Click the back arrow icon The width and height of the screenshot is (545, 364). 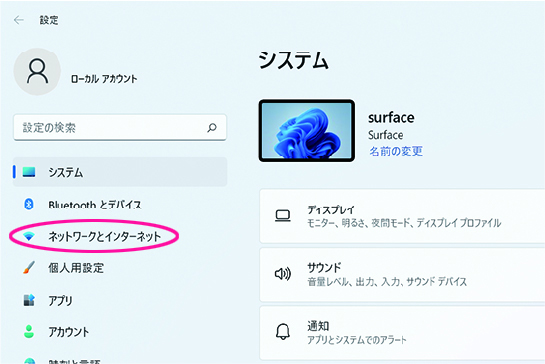(19, 20)
